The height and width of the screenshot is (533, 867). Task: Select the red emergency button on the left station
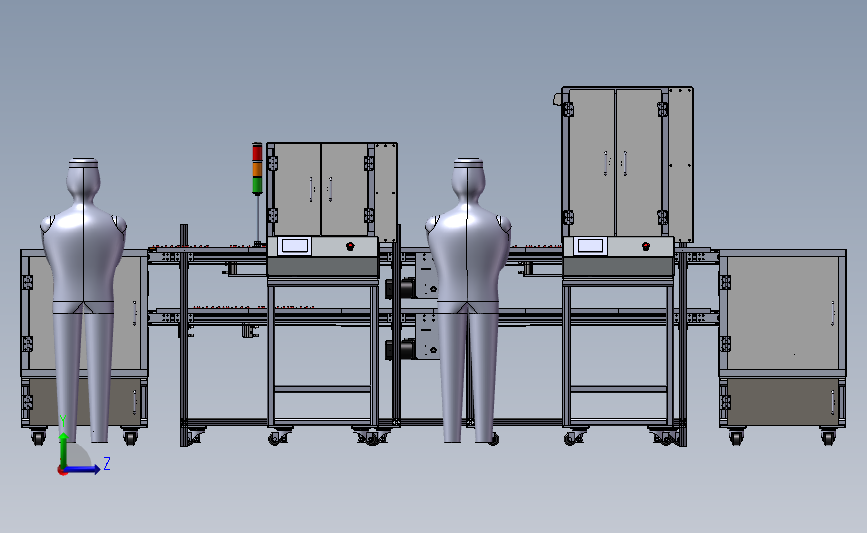pyautogui.click(x=350, y=246)
